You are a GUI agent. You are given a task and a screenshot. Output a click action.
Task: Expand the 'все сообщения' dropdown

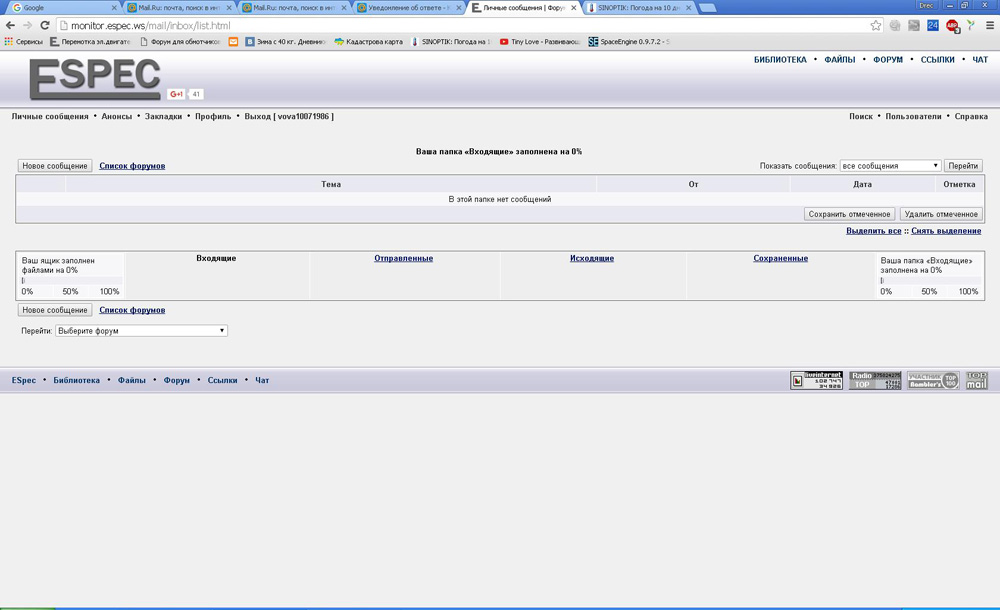pyautogui.click(x=890, y=166)
